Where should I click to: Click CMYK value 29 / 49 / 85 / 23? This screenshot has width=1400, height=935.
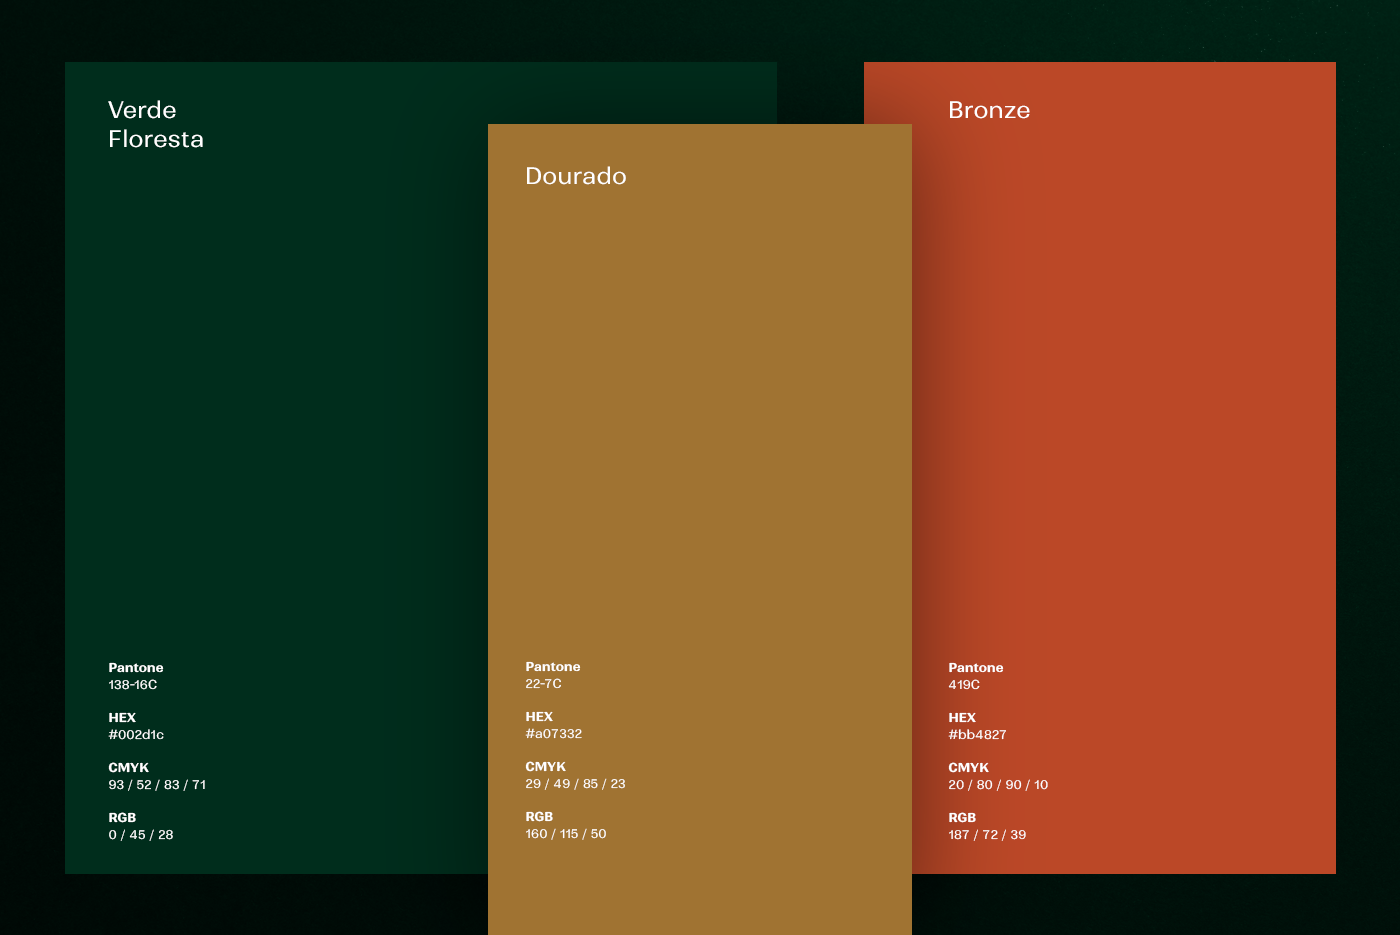pos(575,784)
